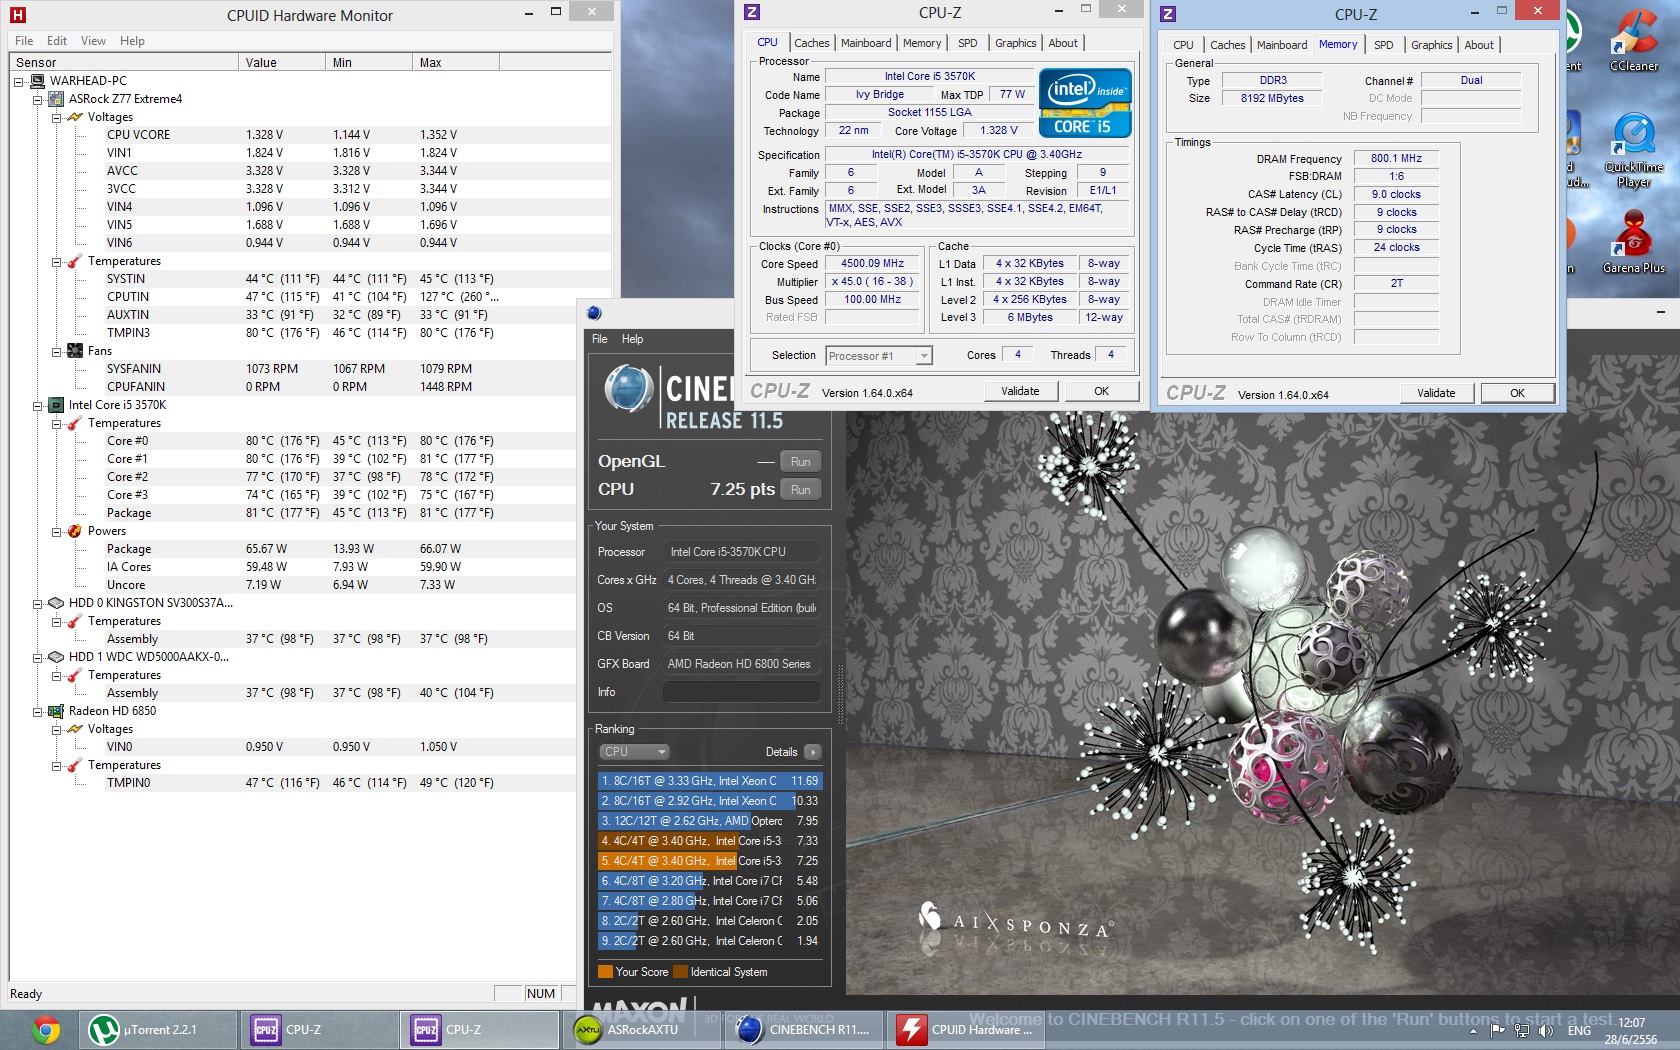
Task: Click OK in the left CPU-Z window
Action: click(1101, 391)
